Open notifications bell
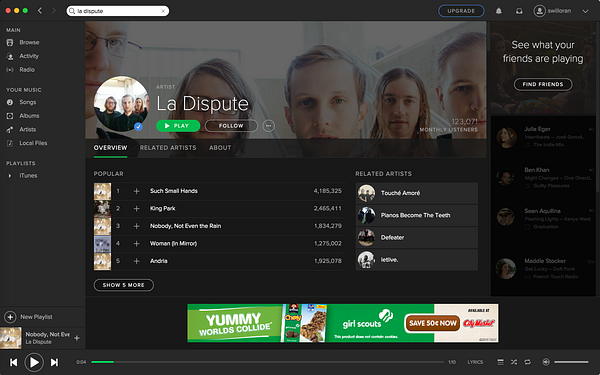This screenshot has width=600, height=375. coord(499,11)
